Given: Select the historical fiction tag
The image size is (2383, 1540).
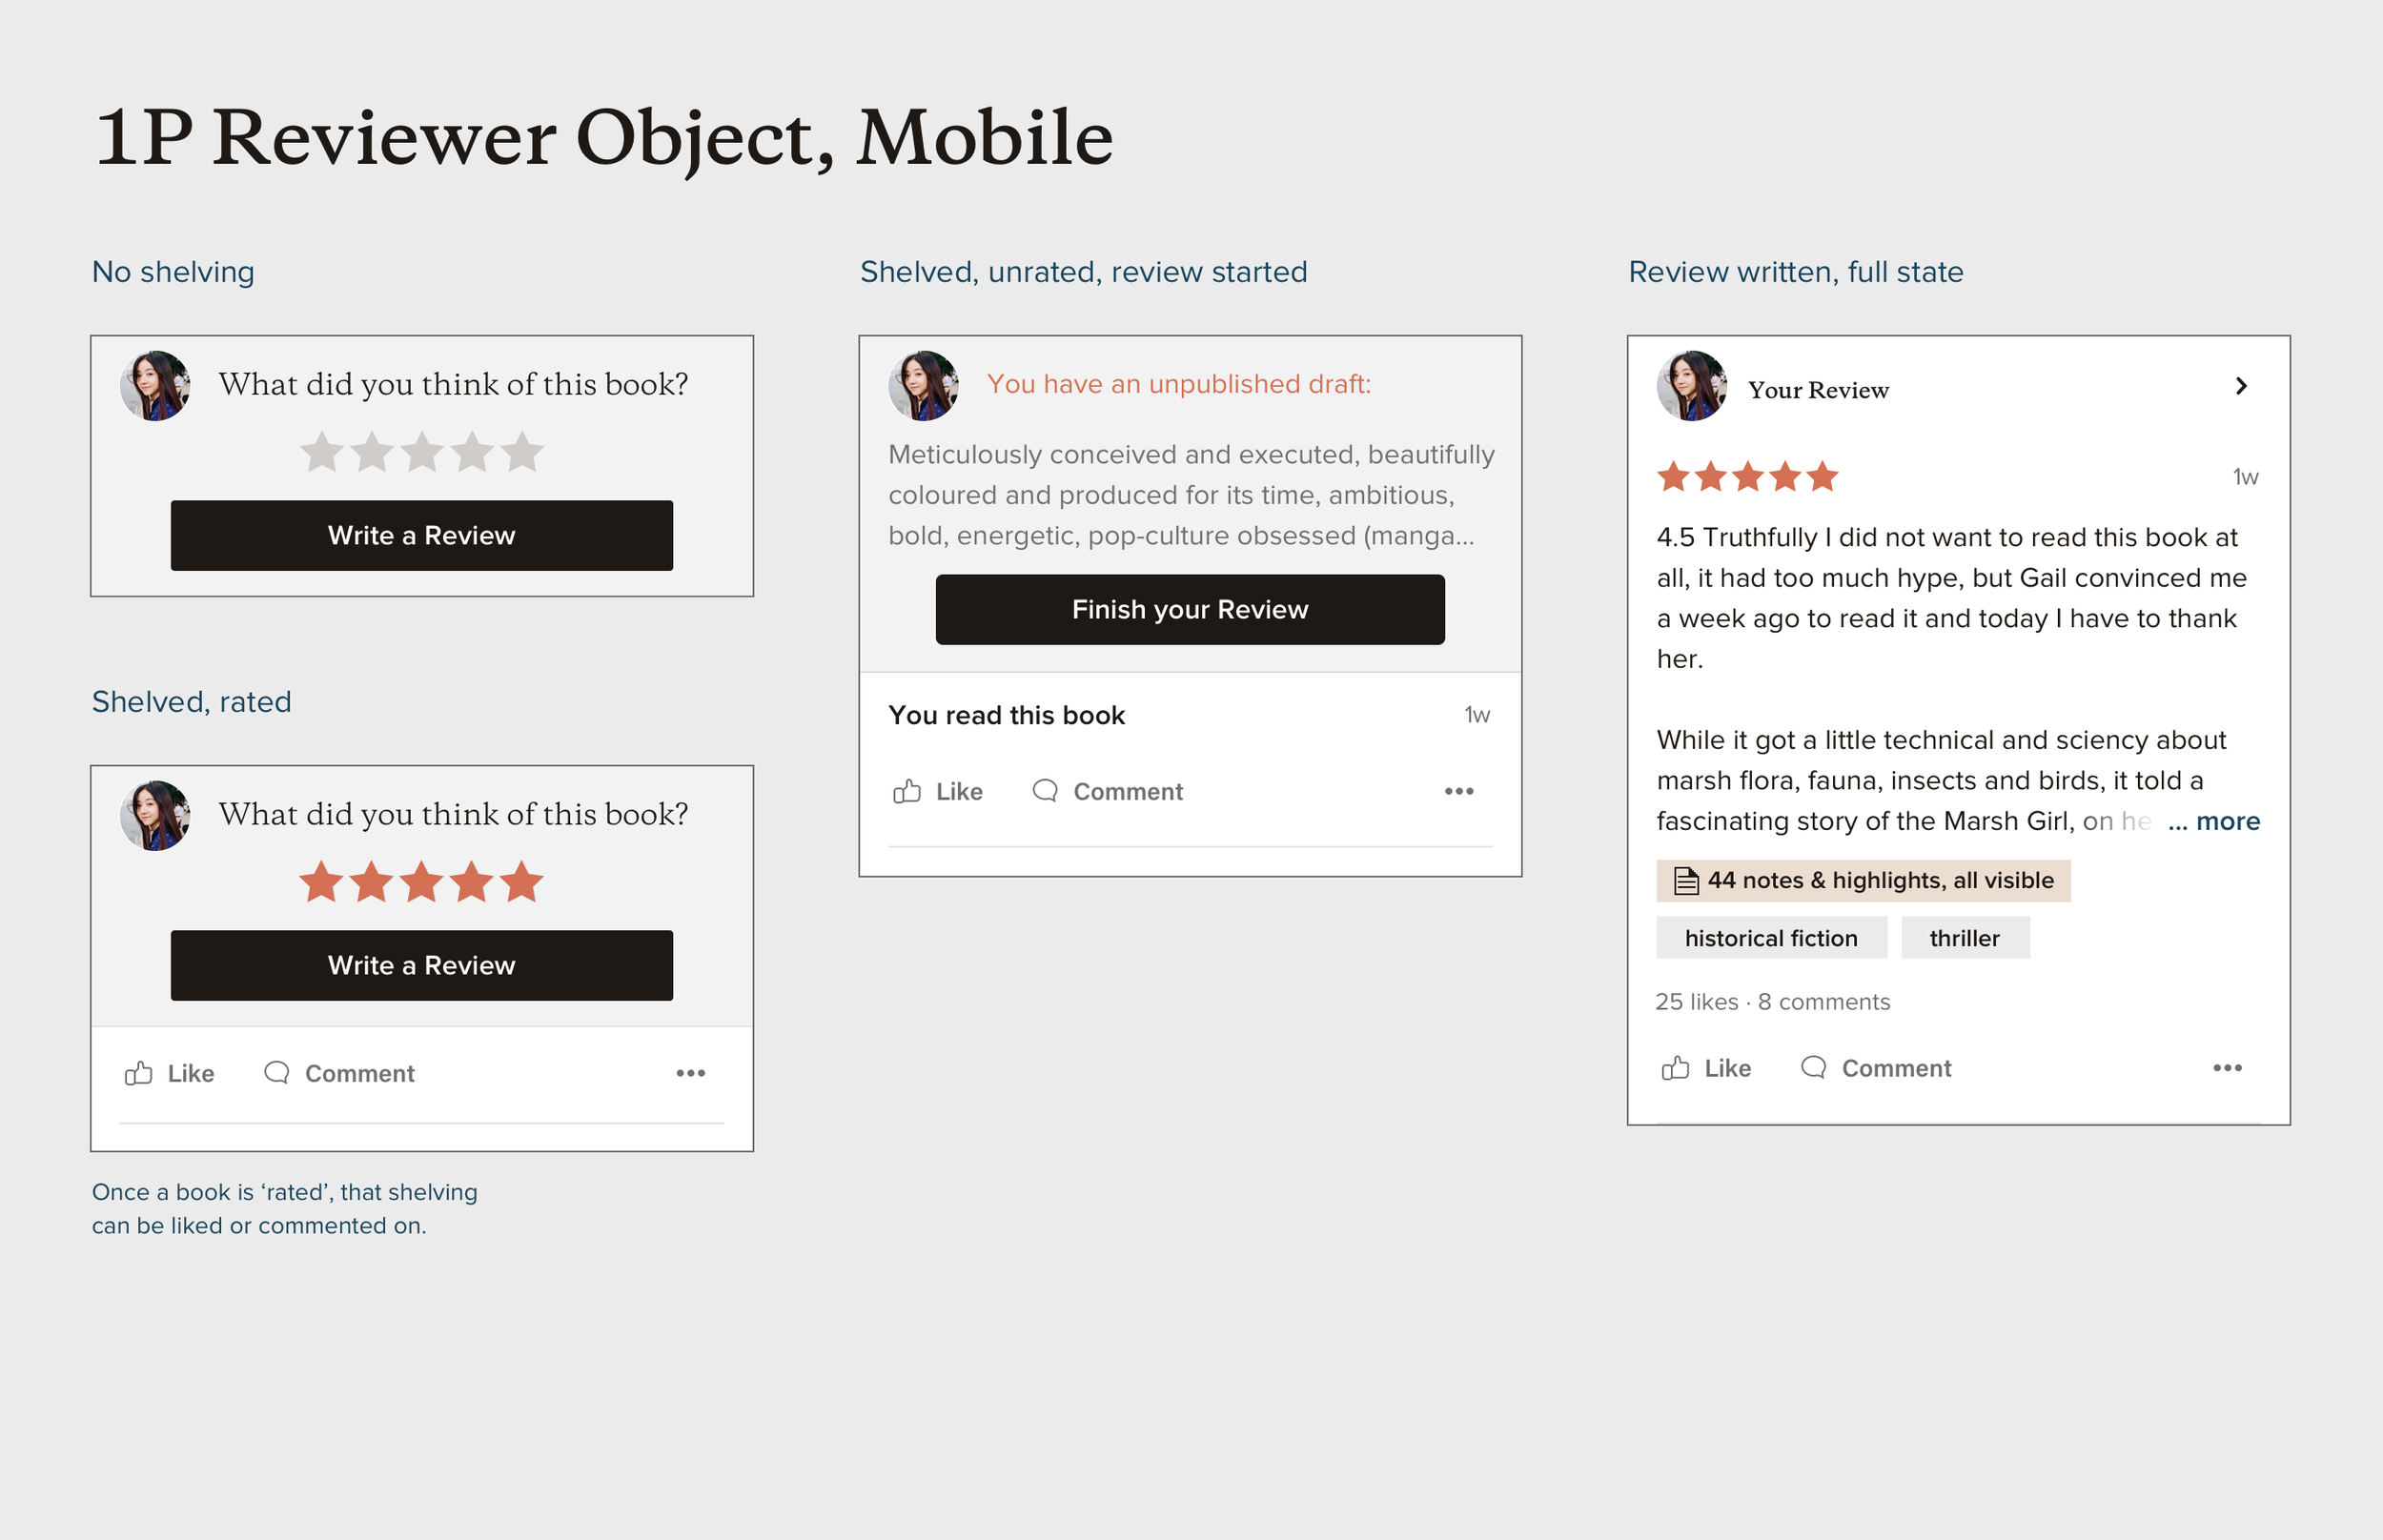Looking at the screenshot, I should [x=1770, y=938].
